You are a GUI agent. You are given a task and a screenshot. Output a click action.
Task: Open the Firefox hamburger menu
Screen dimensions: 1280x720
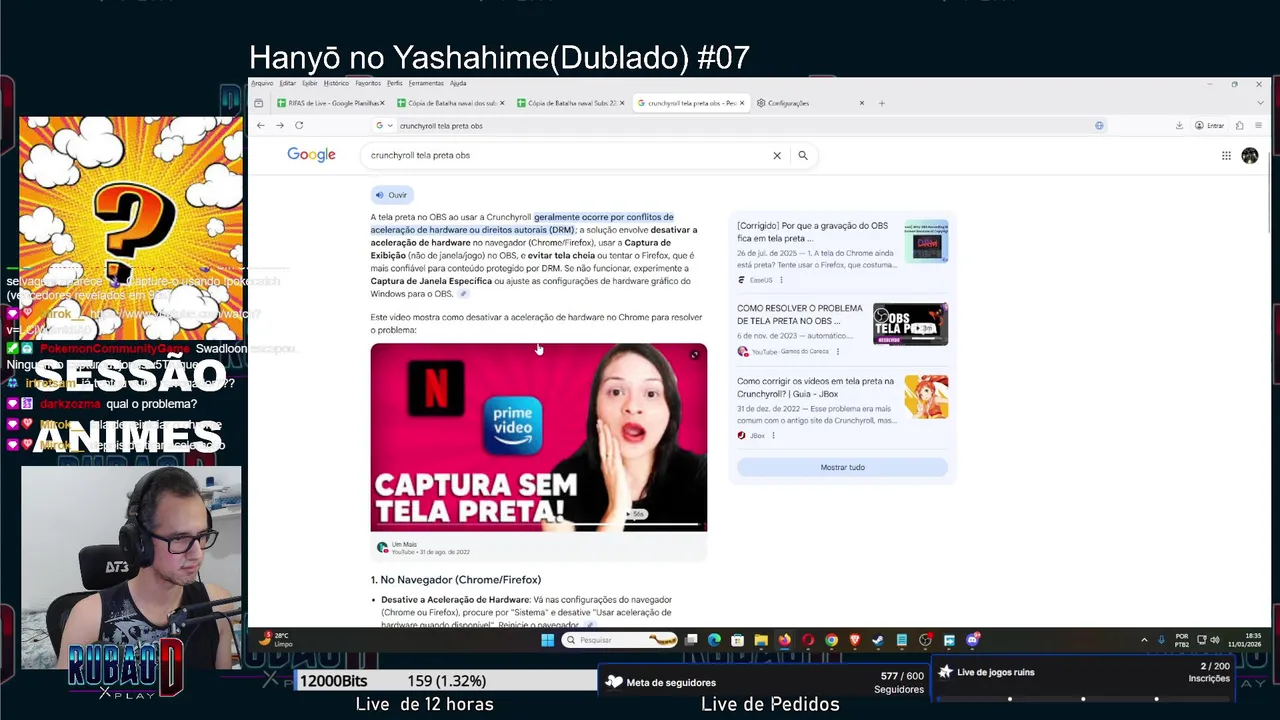click(1258, 125)
